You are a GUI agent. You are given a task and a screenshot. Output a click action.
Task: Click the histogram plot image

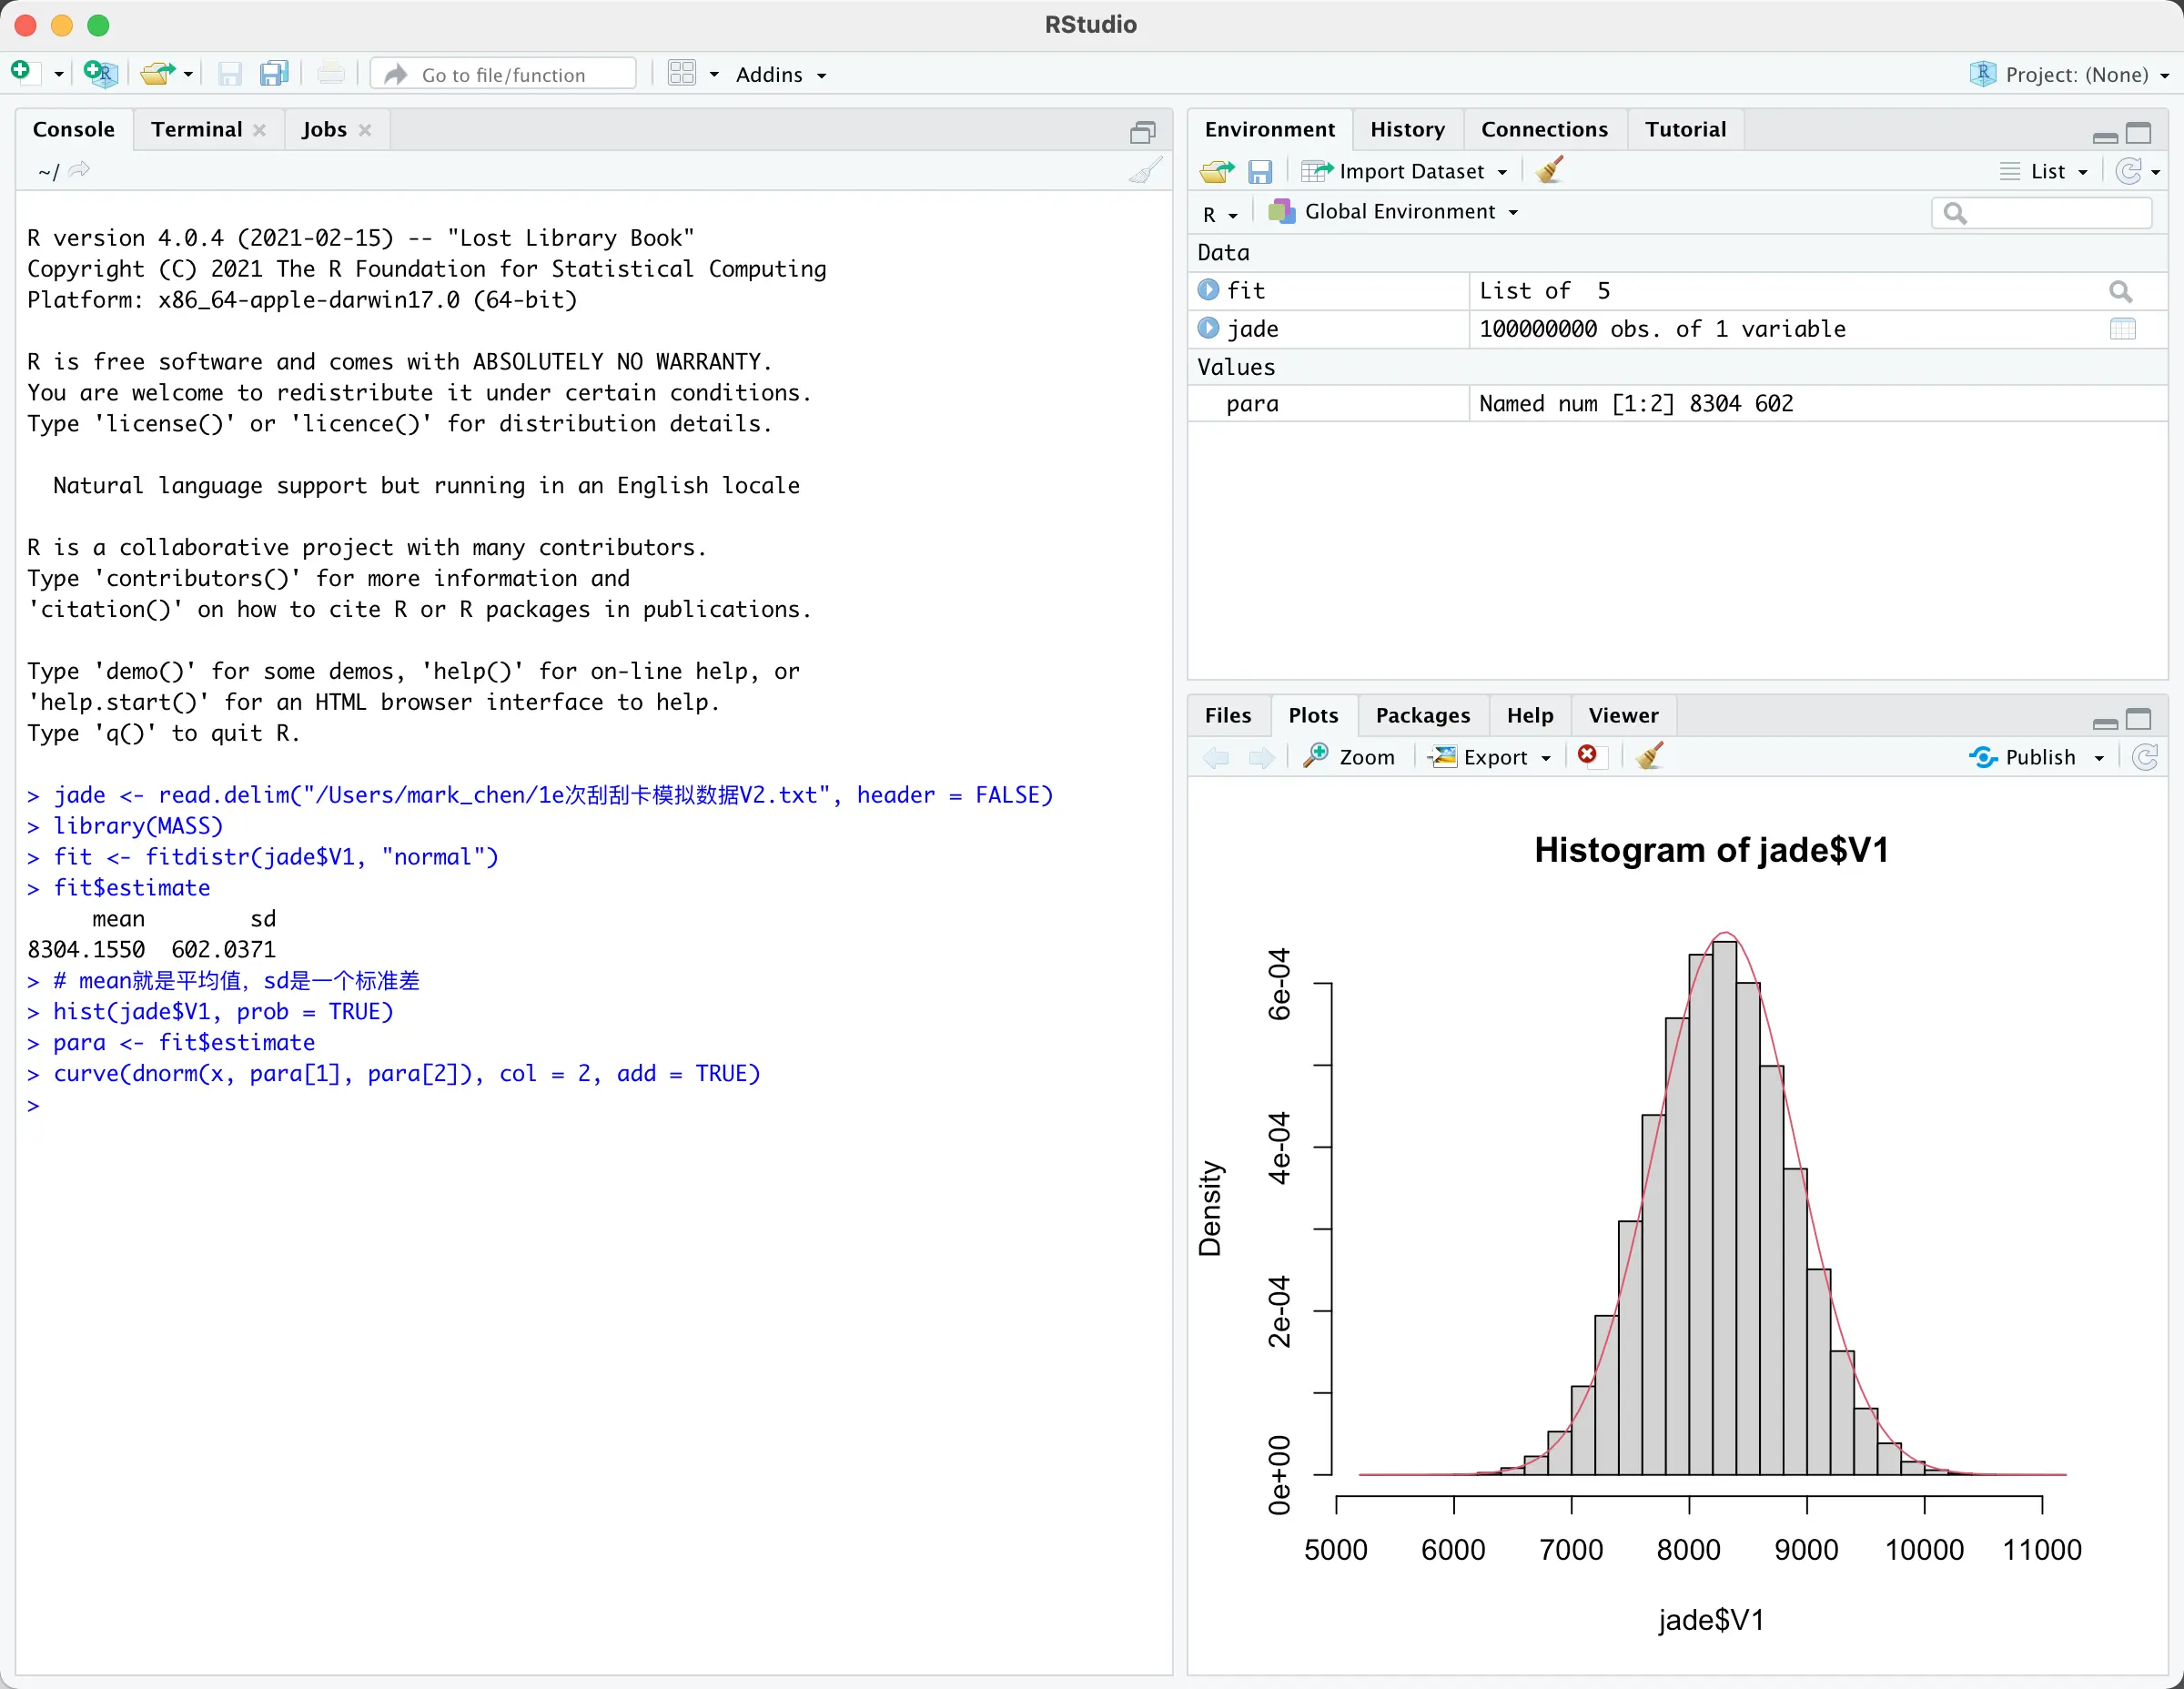click(1677, 1225)
